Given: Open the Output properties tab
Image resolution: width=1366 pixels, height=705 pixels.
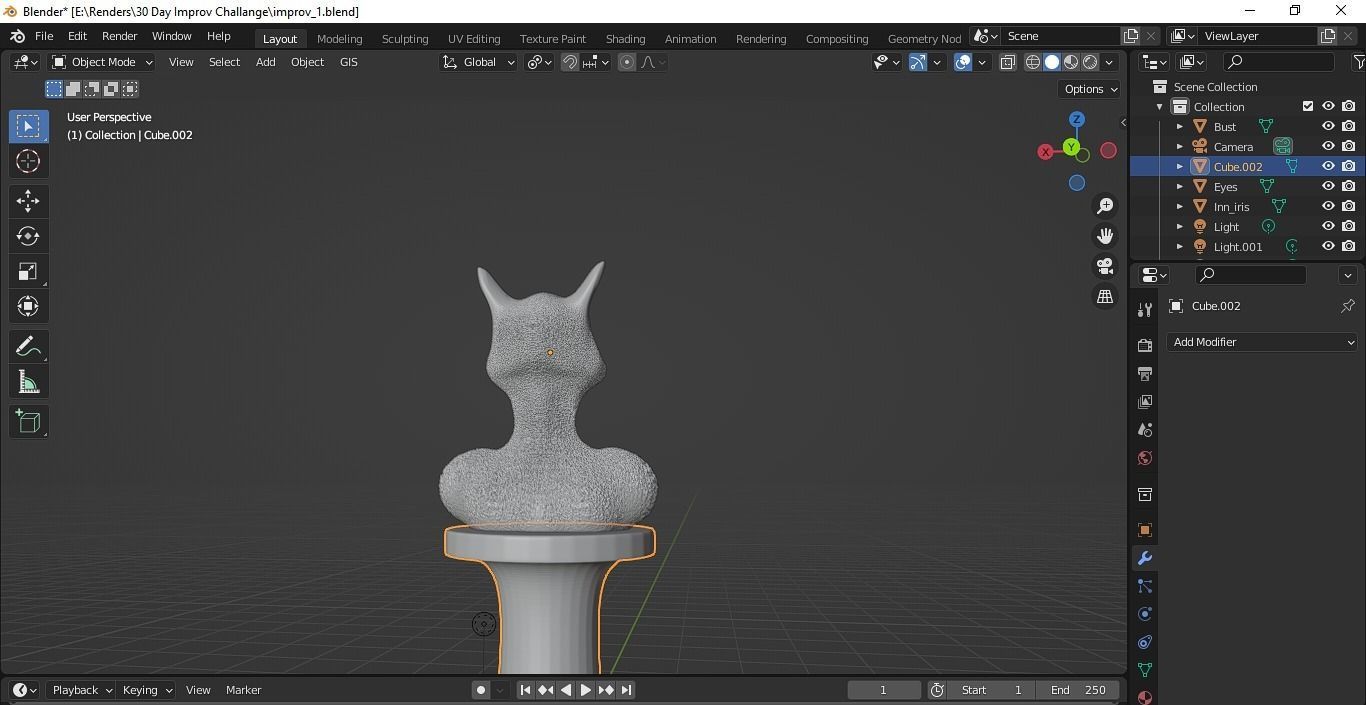Looking at the screenshot, I should click(x=1145, y=373).
